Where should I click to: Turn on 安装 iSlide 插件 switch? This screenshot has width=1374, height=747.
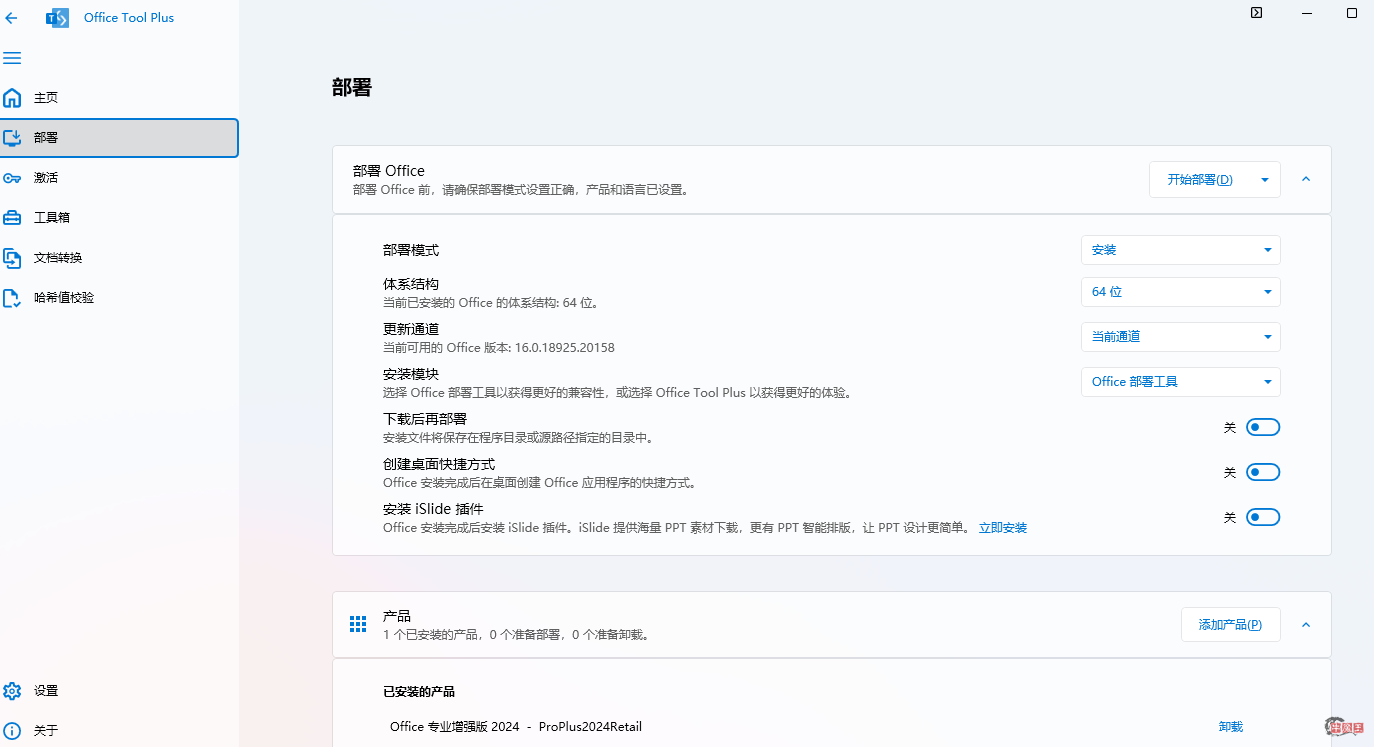[1262, 517]
